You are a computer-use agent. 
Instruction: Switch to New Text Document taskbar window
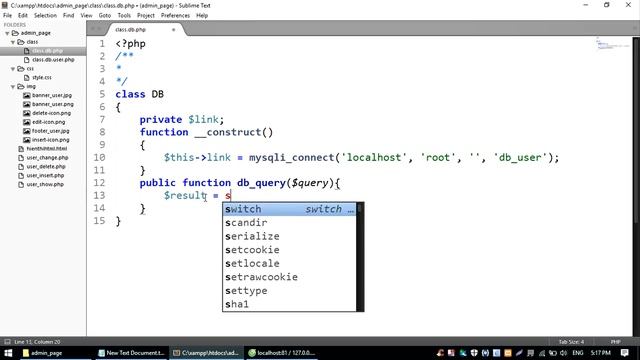point(131,353)
